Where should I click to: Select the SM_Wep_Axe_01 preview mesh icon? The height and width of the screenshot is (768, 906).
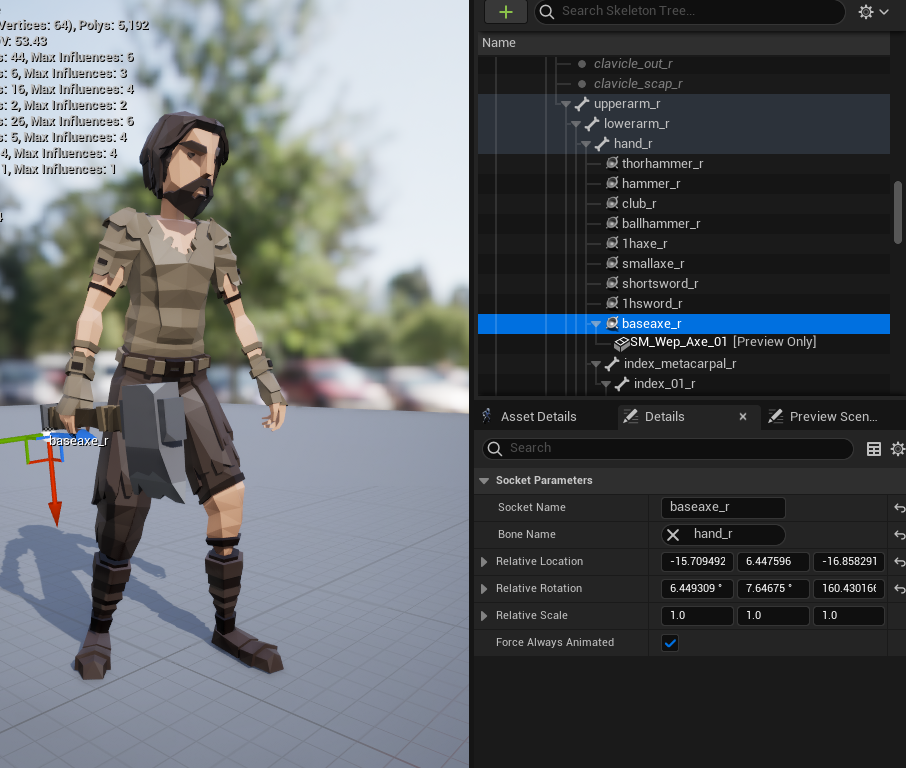tap(621, 343)
